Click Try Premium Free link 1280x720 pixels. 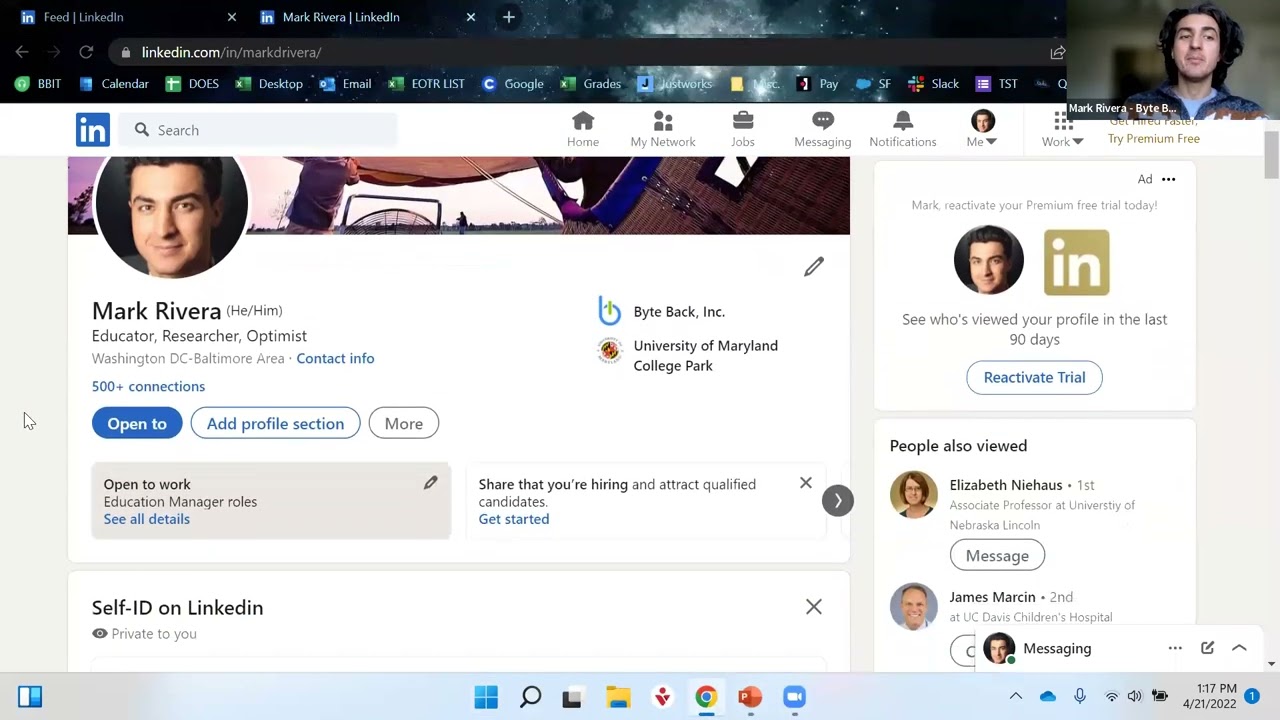(x=1153, y=139)
